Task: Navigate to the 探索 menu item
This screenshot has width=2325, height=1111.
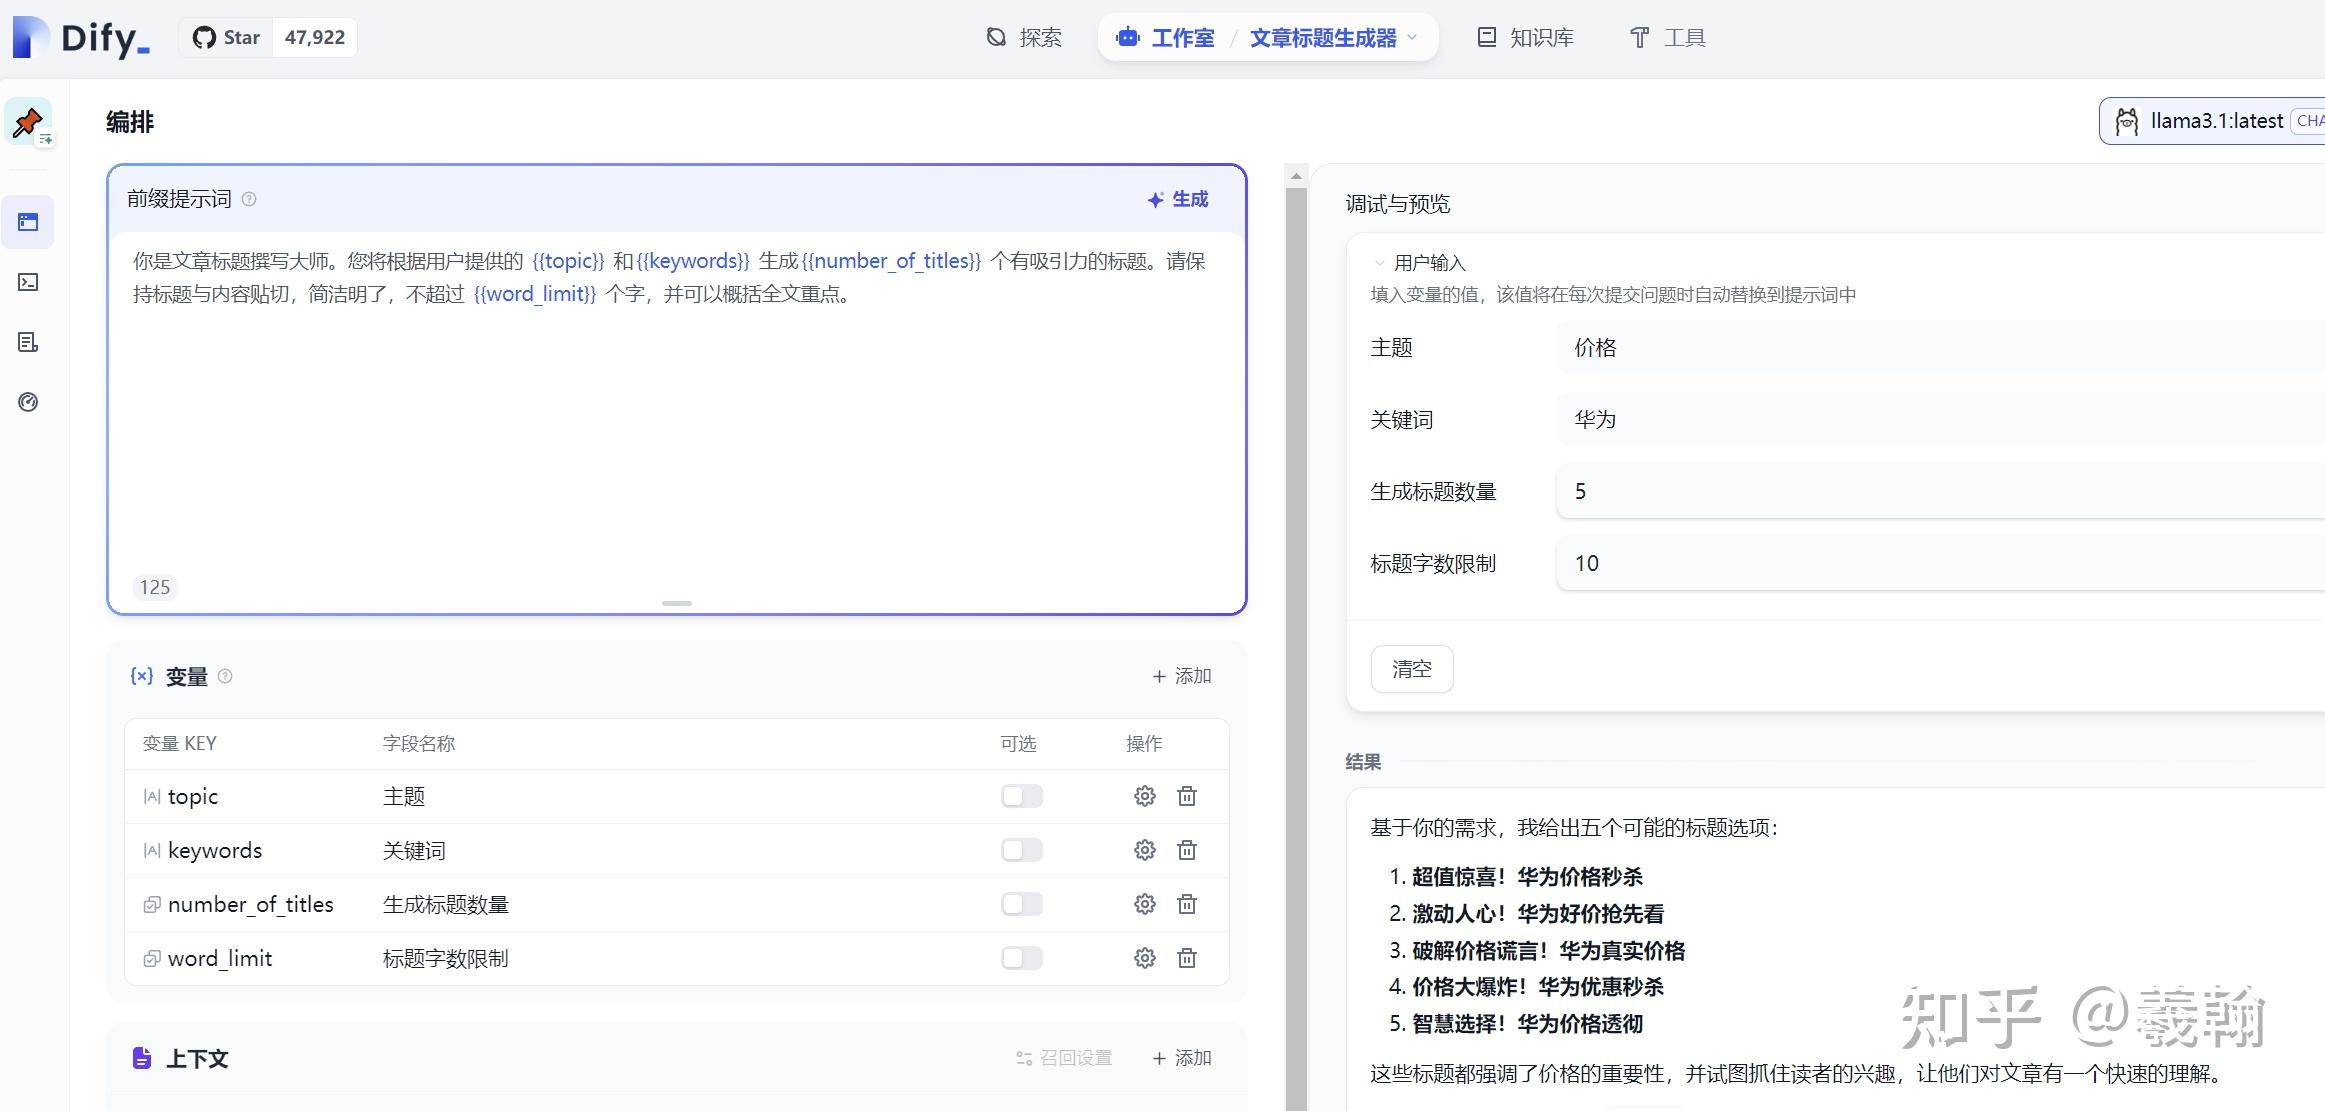Action: 1024,37
